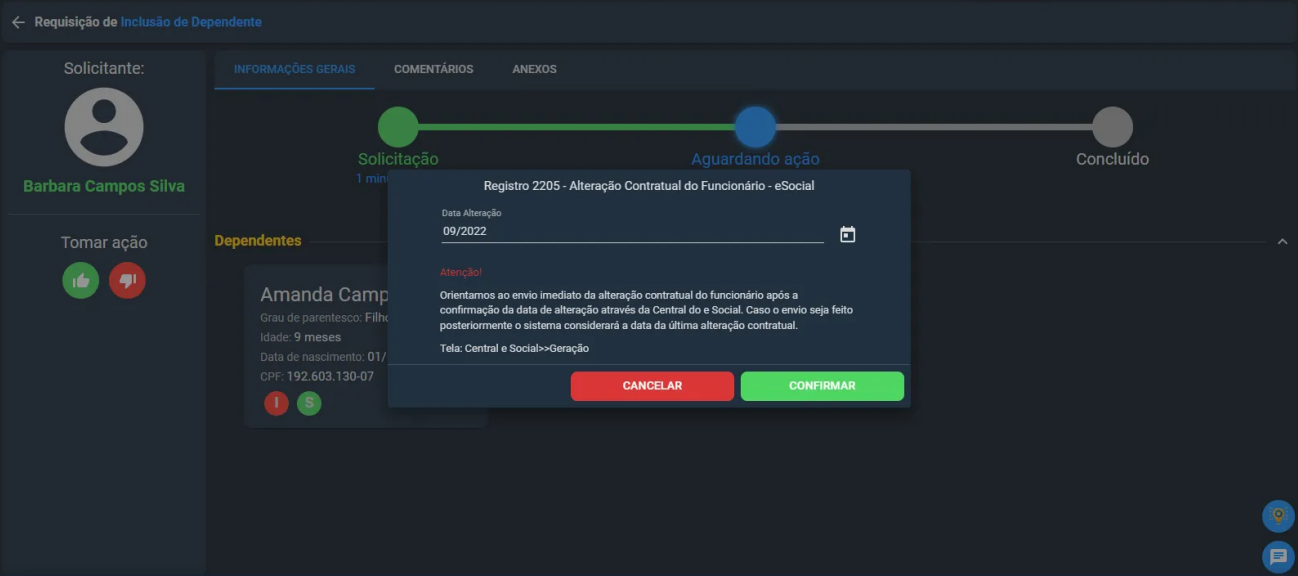Screen dimensions: 1298x576
Task: Click the Solicitação step marker
Action: (398, 127)
